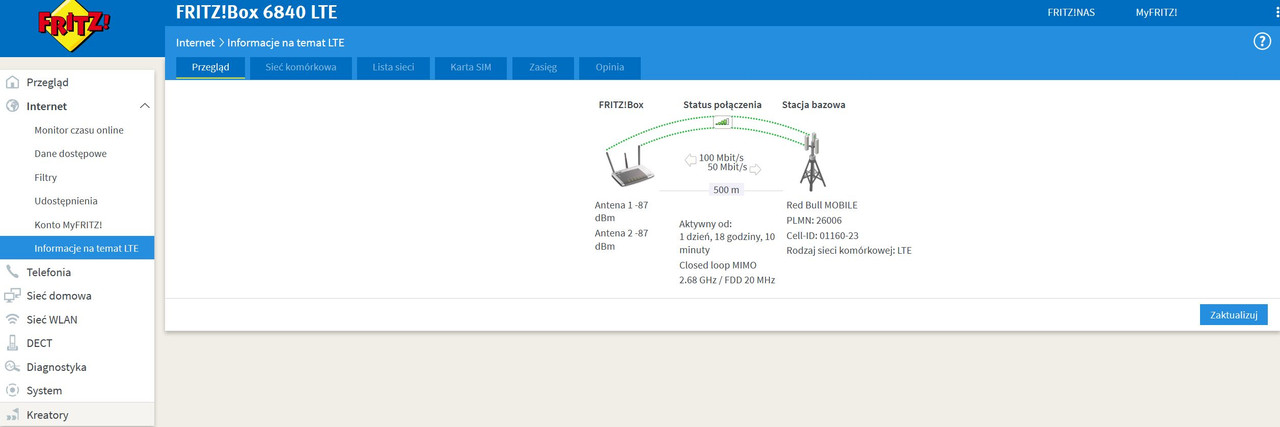
Task: Click the Diagnostyka magnifier icon
Action: point(12,367)
